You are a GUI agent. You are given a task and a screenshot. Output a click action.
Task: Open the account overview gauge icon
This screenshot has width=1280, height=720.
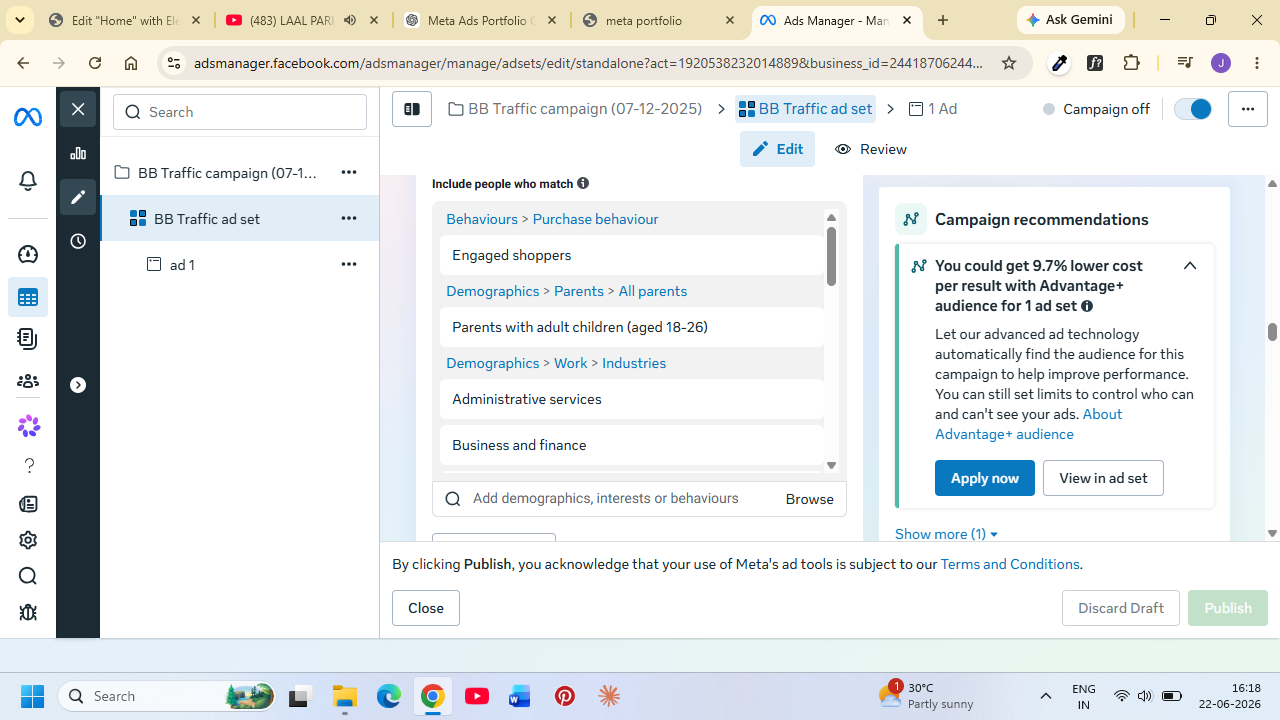click(28, 254)
